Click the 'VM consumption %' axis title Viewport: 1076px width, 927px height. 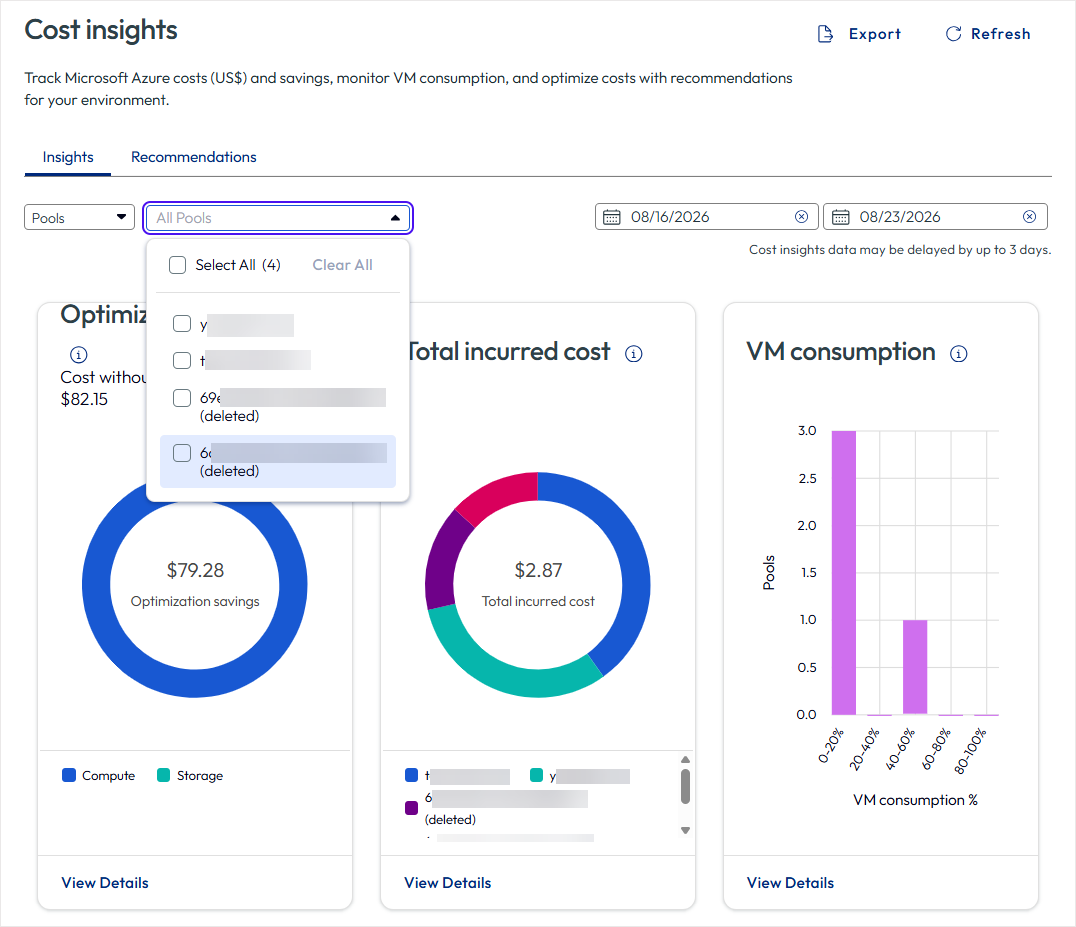(915, 800)
